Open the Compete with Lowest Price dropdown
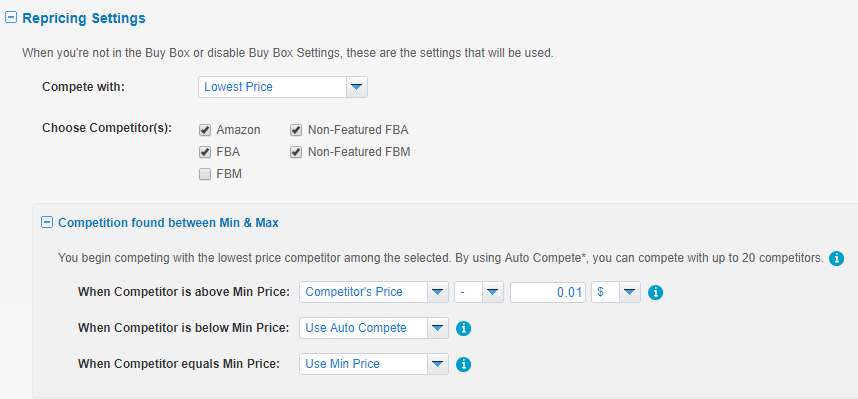This screenshot has height=399, width=858. pyautogui.click(x=283, y=87)
